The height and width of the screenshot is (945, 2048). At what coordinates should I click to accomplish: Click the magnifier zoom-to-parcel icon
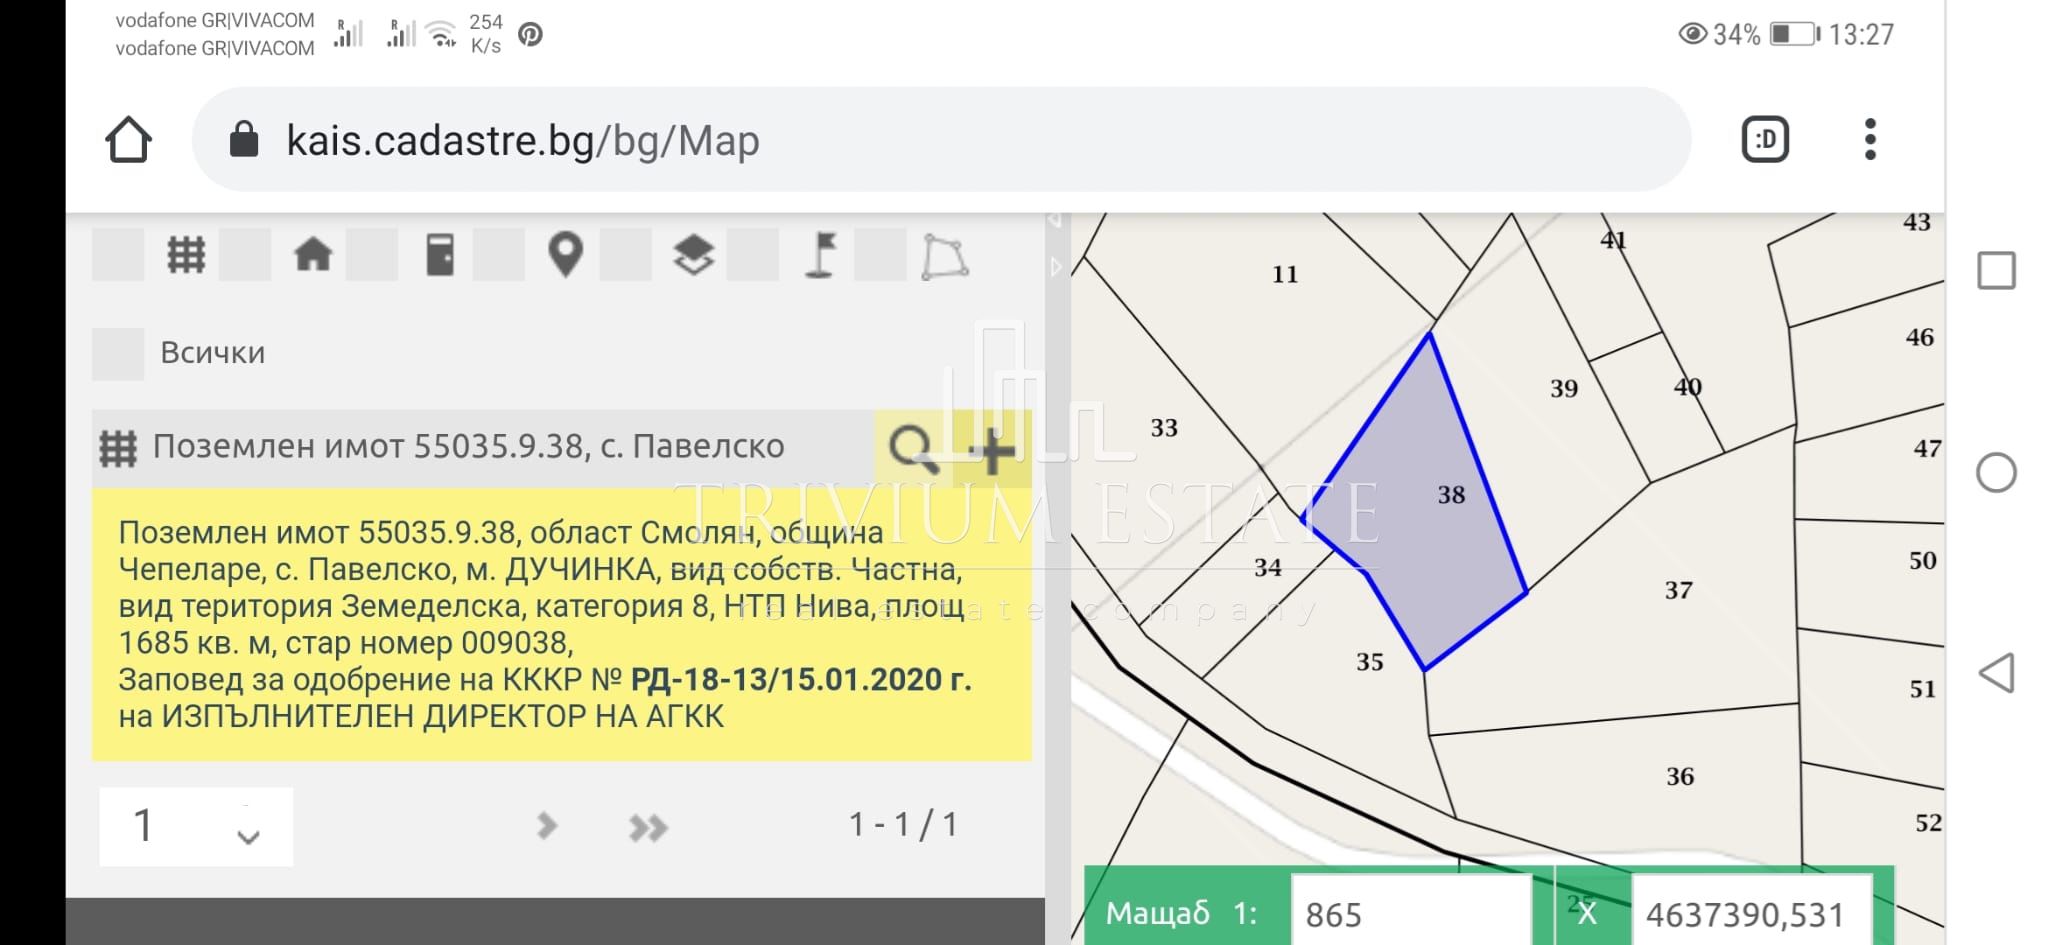pos(912,449)
